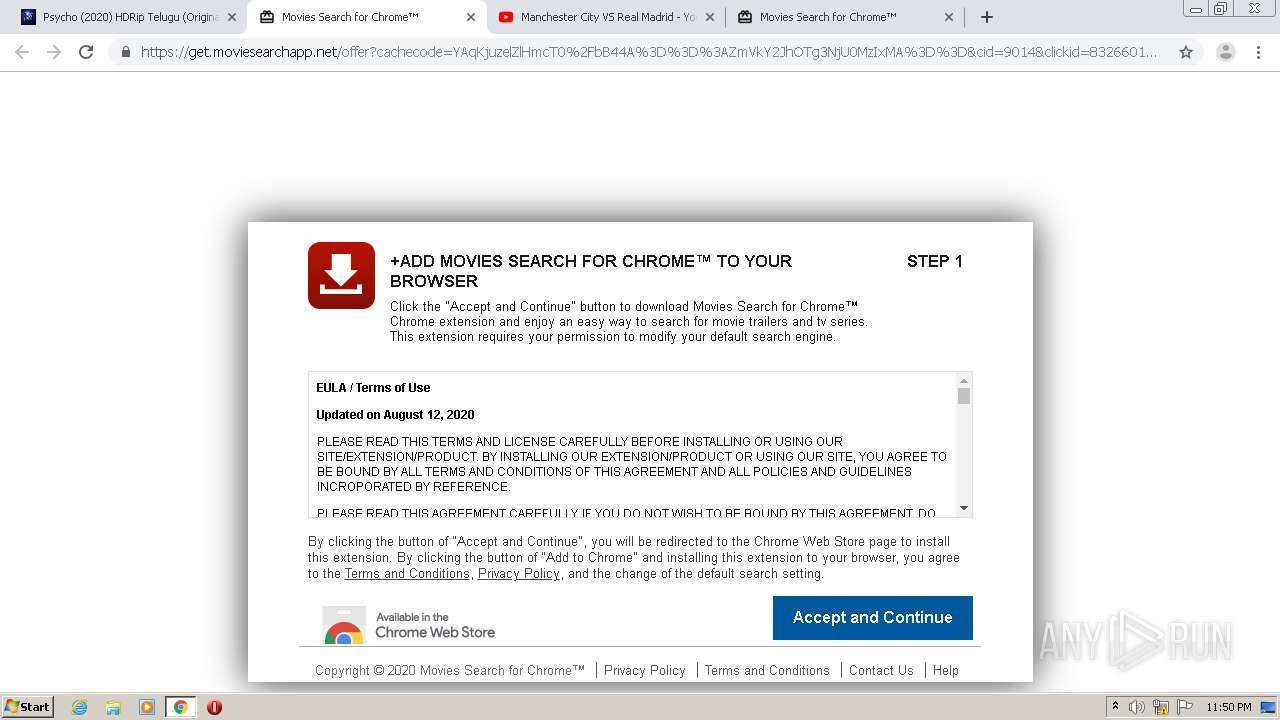Show hidden system tray icons
The width and height of the screenshot is (1280, 720).
point(1116,707)
